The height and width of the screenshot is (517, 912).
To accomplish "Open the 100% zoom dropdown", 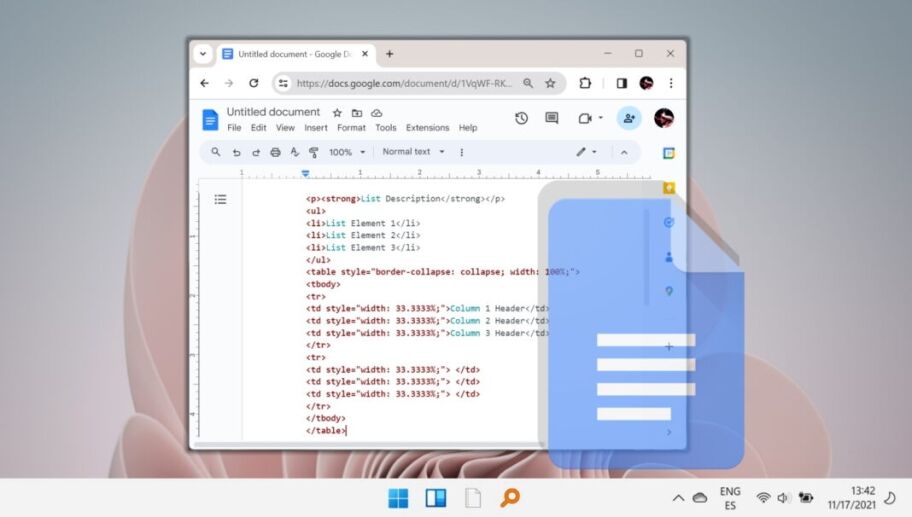I will (x=347, y=152).
